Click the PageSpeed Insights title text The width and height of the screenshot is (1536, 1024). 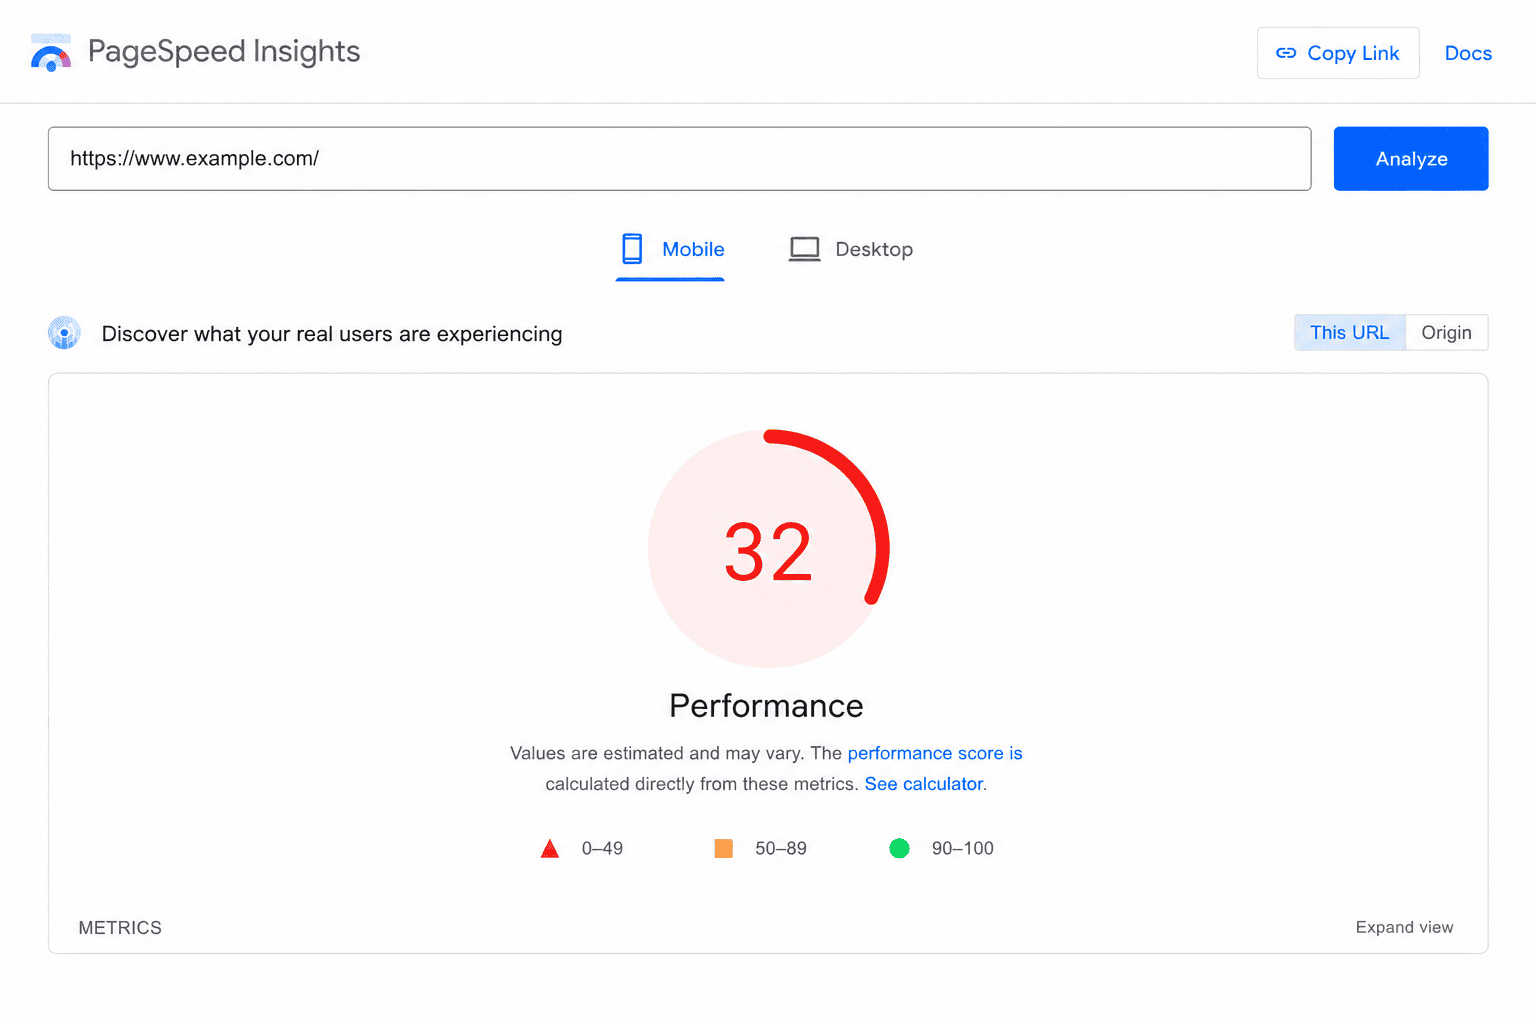point(224,52)
